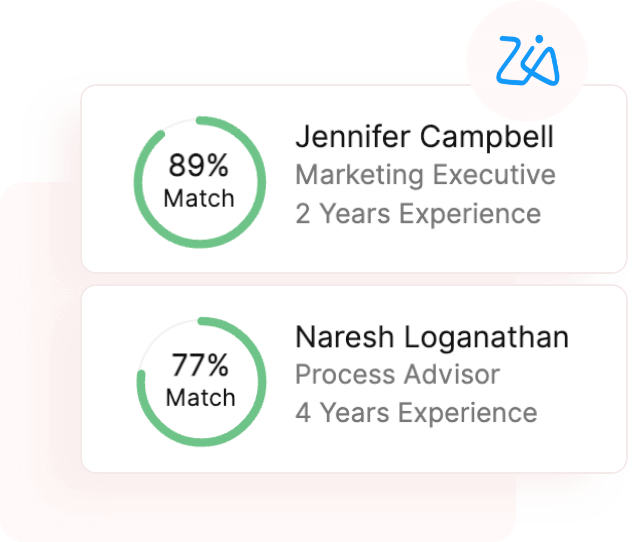This screenshot has height=542, width=640.
Task: Select the Process Advisor job title
Action: (397, 375)
